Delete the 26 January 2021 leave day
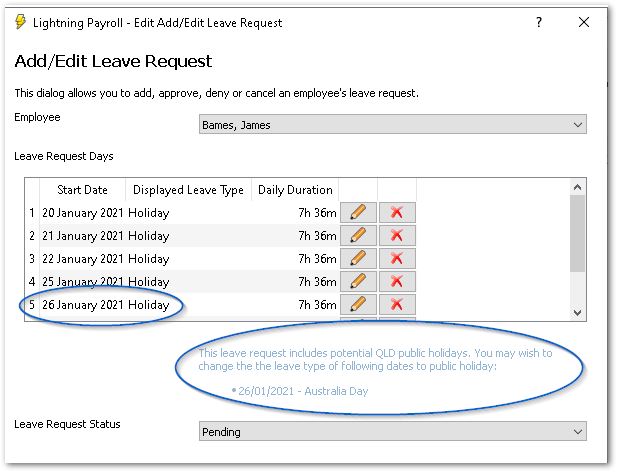 pos(397,305)
